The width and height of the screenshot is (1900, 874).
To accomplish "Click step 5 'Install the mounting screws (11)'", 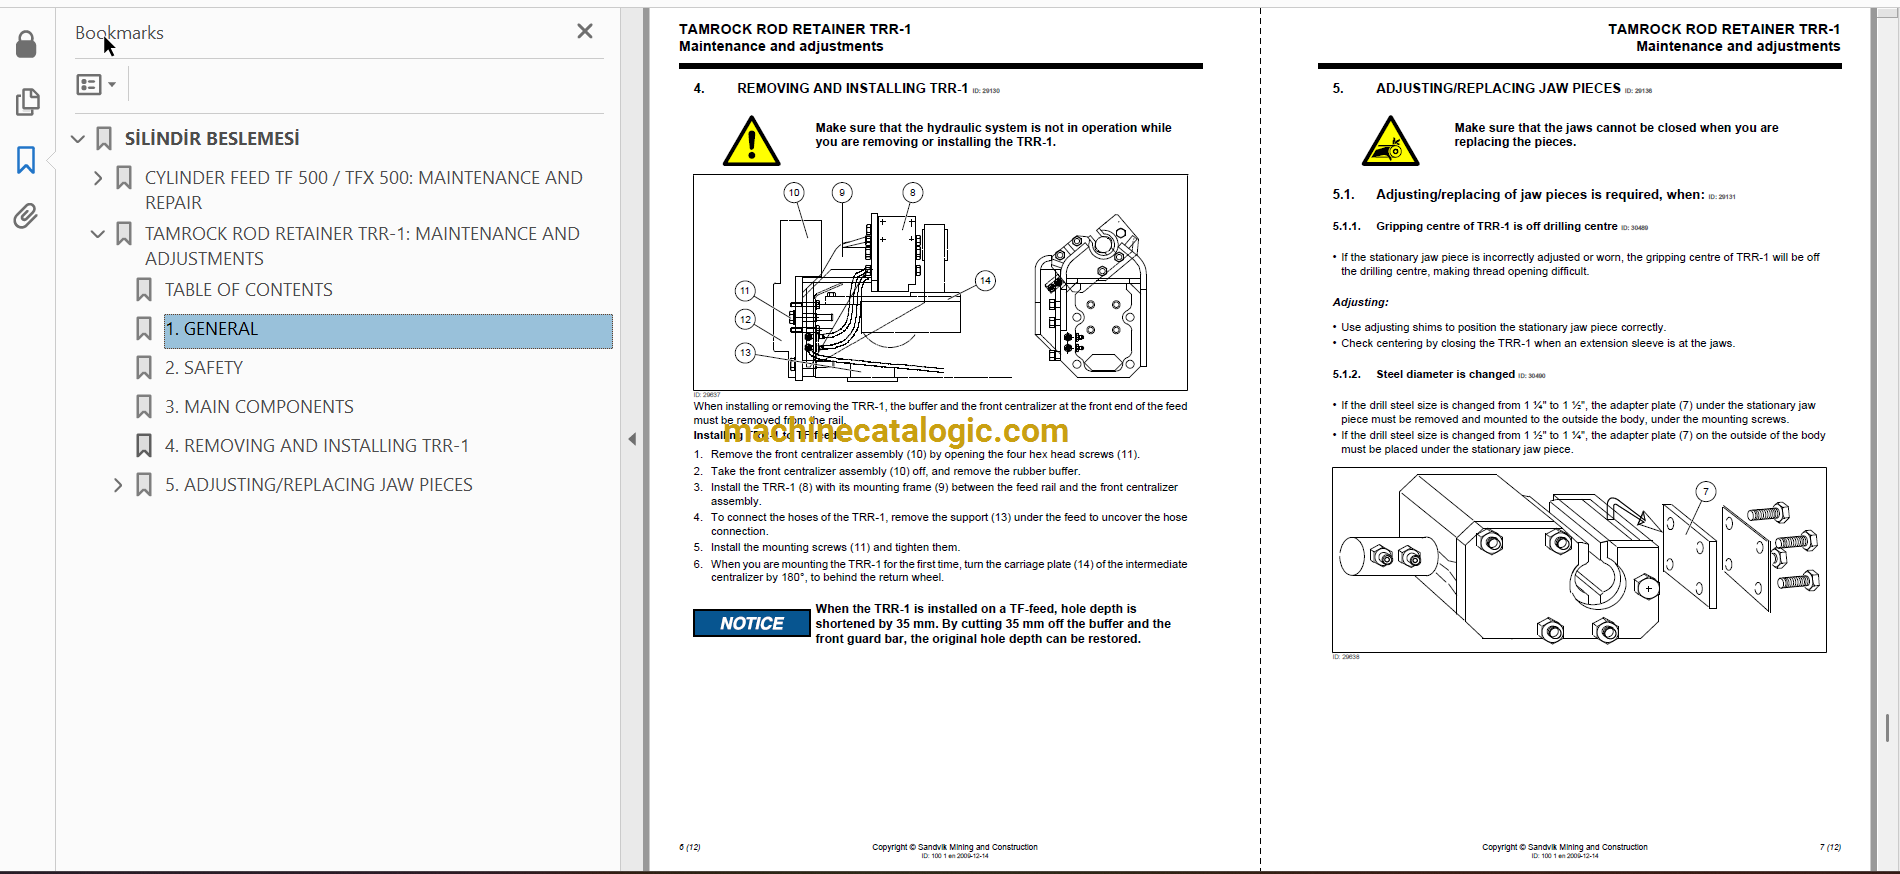I will (x=827, y=548).
